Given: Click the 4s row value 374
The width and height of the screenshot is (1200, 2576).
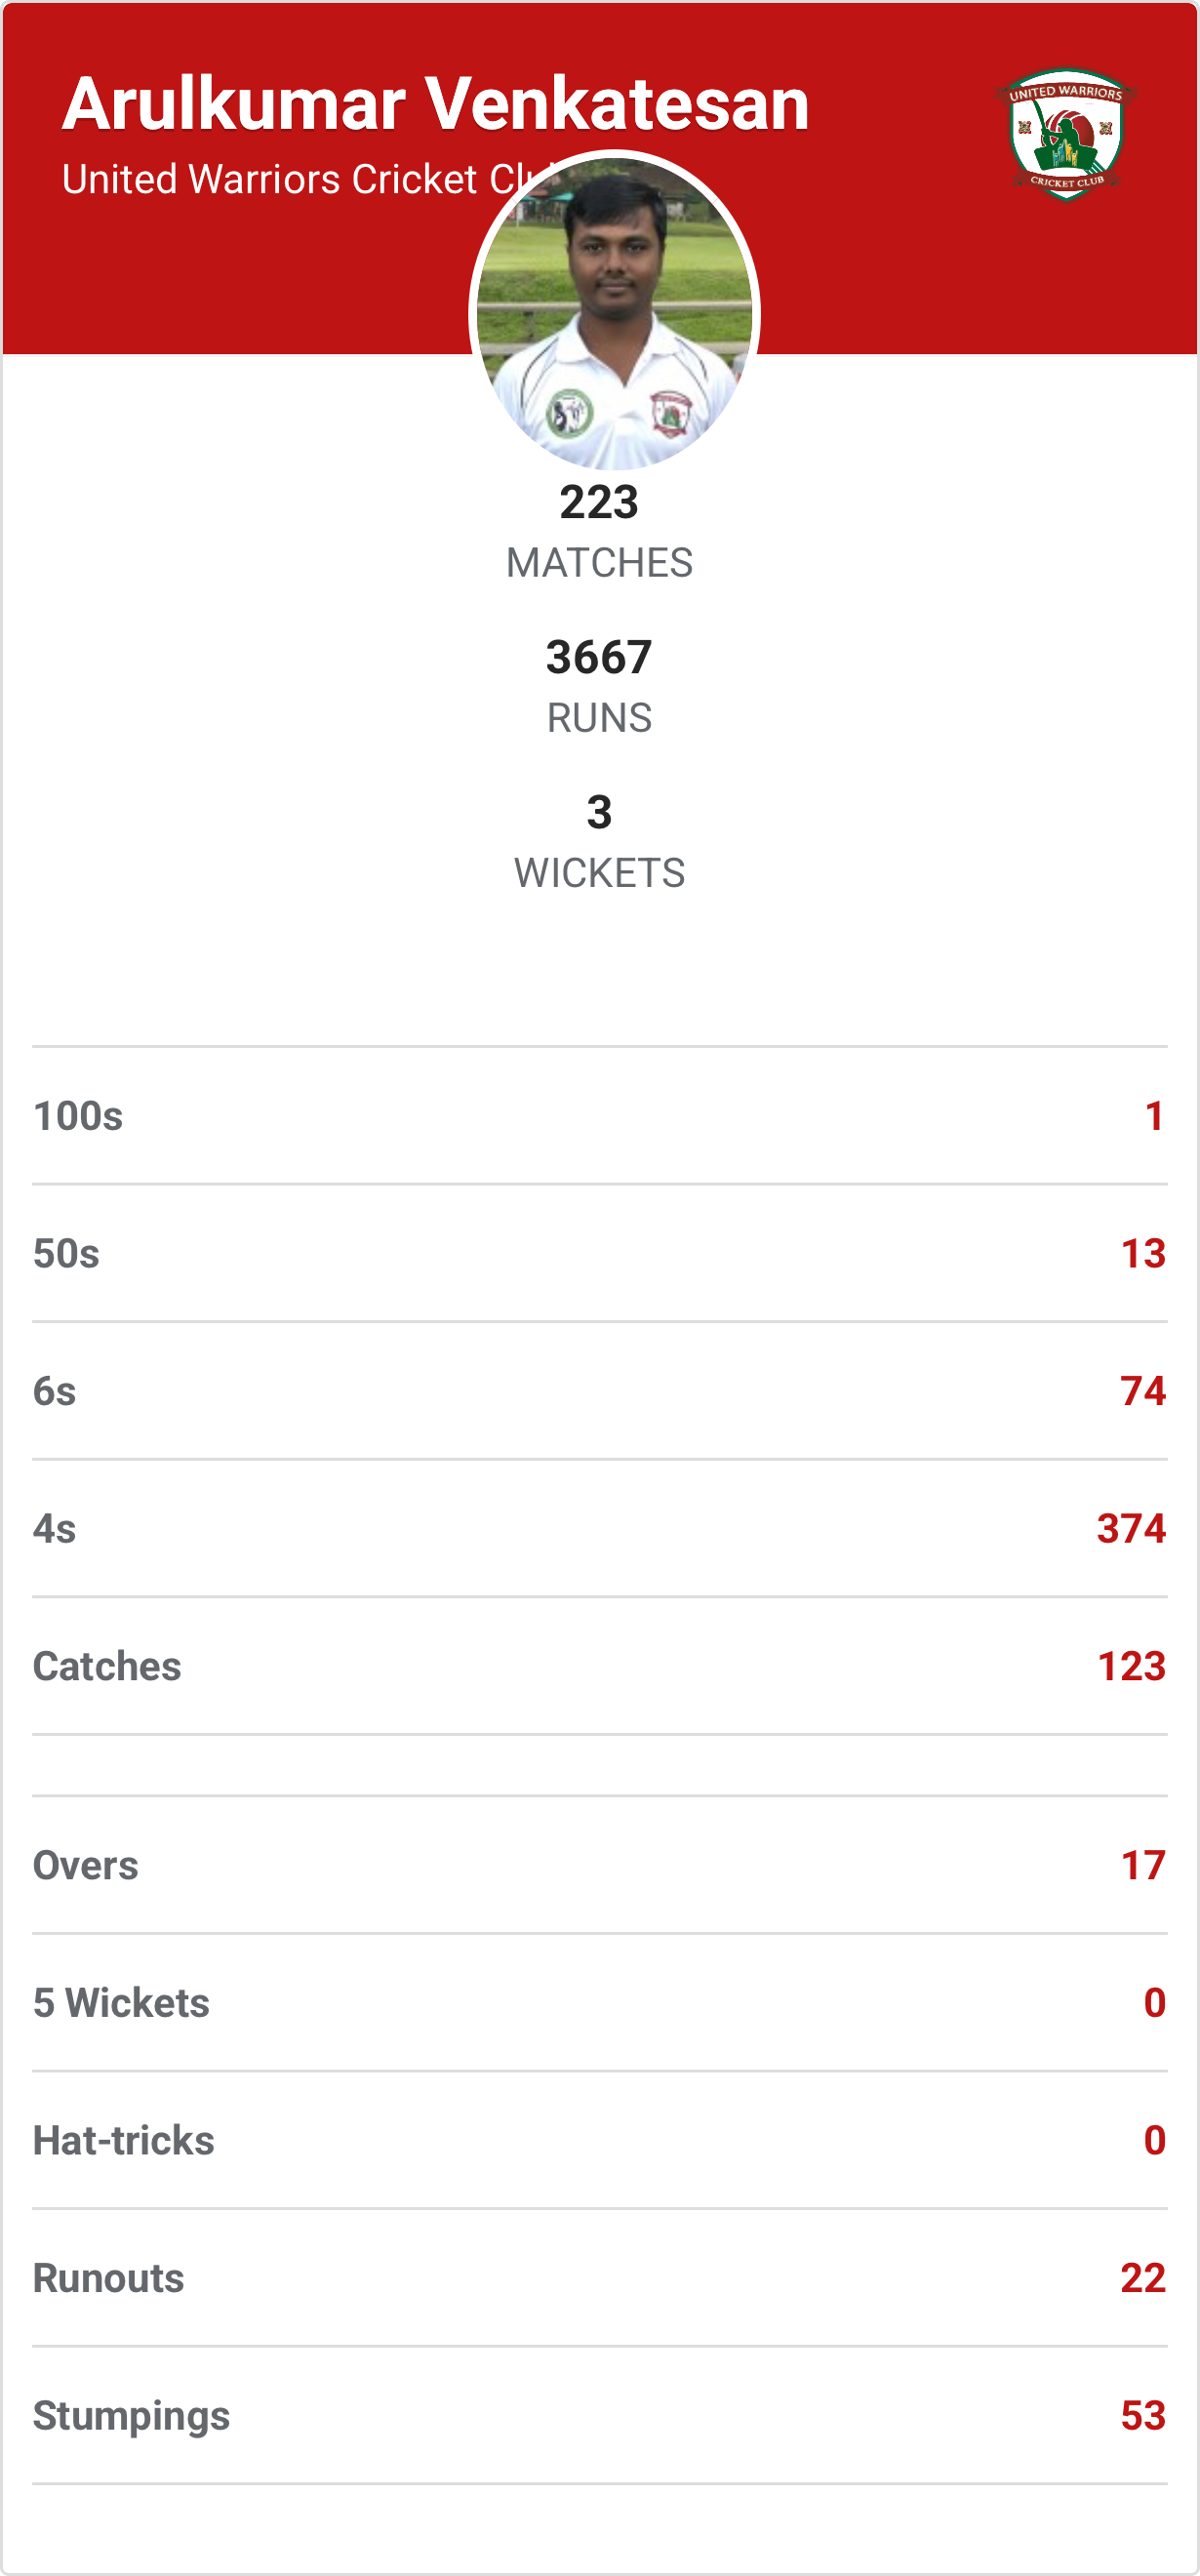Looking at the screenshot, I should pyautogui.click(x=1131, y=1529).
